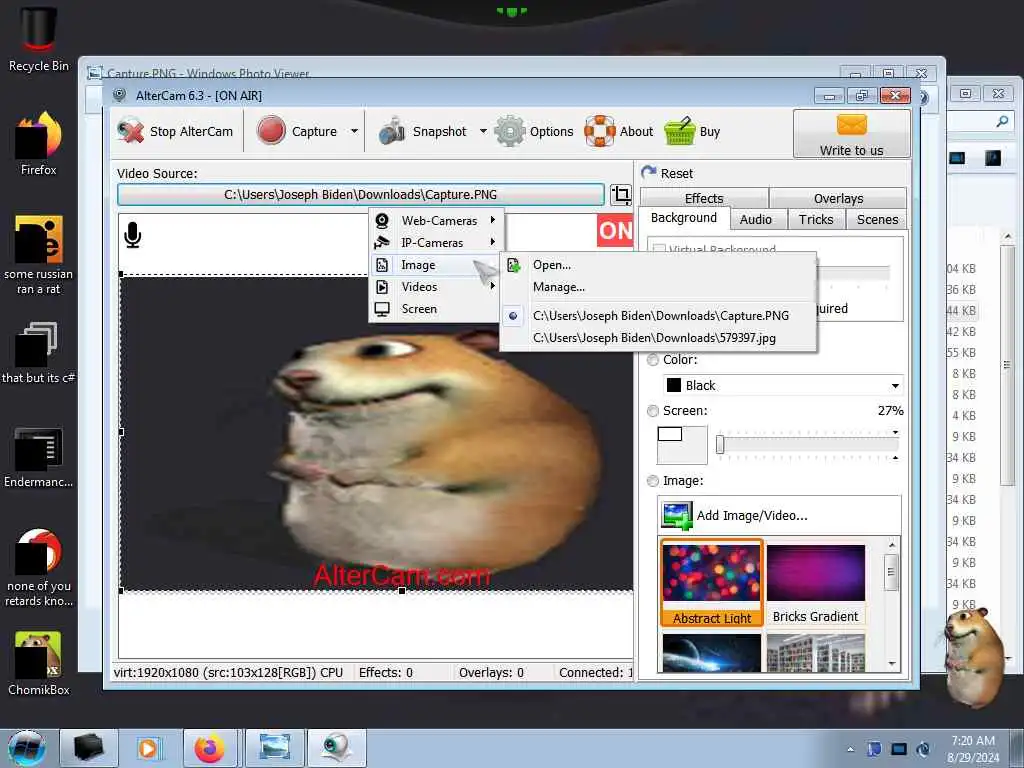Switch to the Overlays tab
Screen dimensions: 1024x768
[839, 198]
